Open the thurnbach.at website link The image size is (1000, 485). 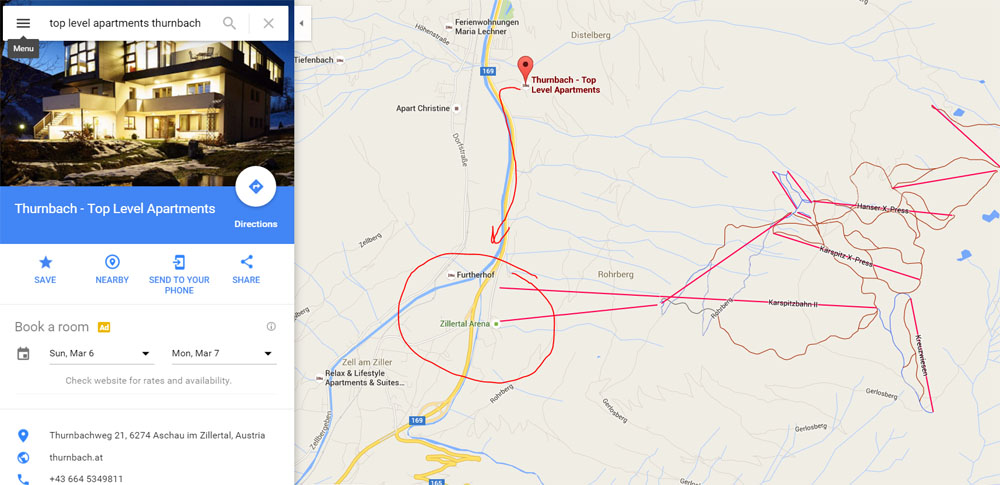point(76,458)
